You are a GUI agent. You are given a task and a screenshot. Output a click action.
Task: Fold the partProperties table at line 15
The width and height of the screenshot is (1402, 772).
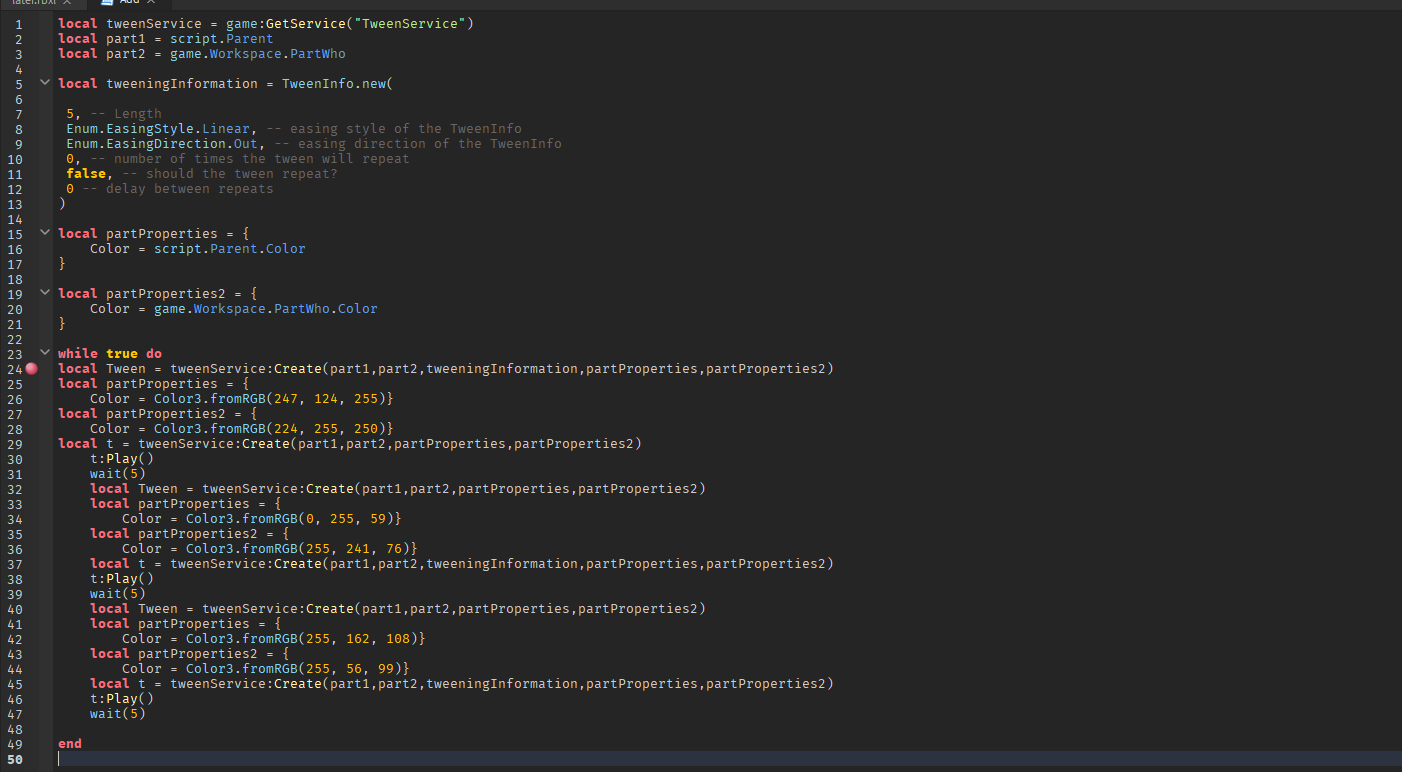coord(44,234)
